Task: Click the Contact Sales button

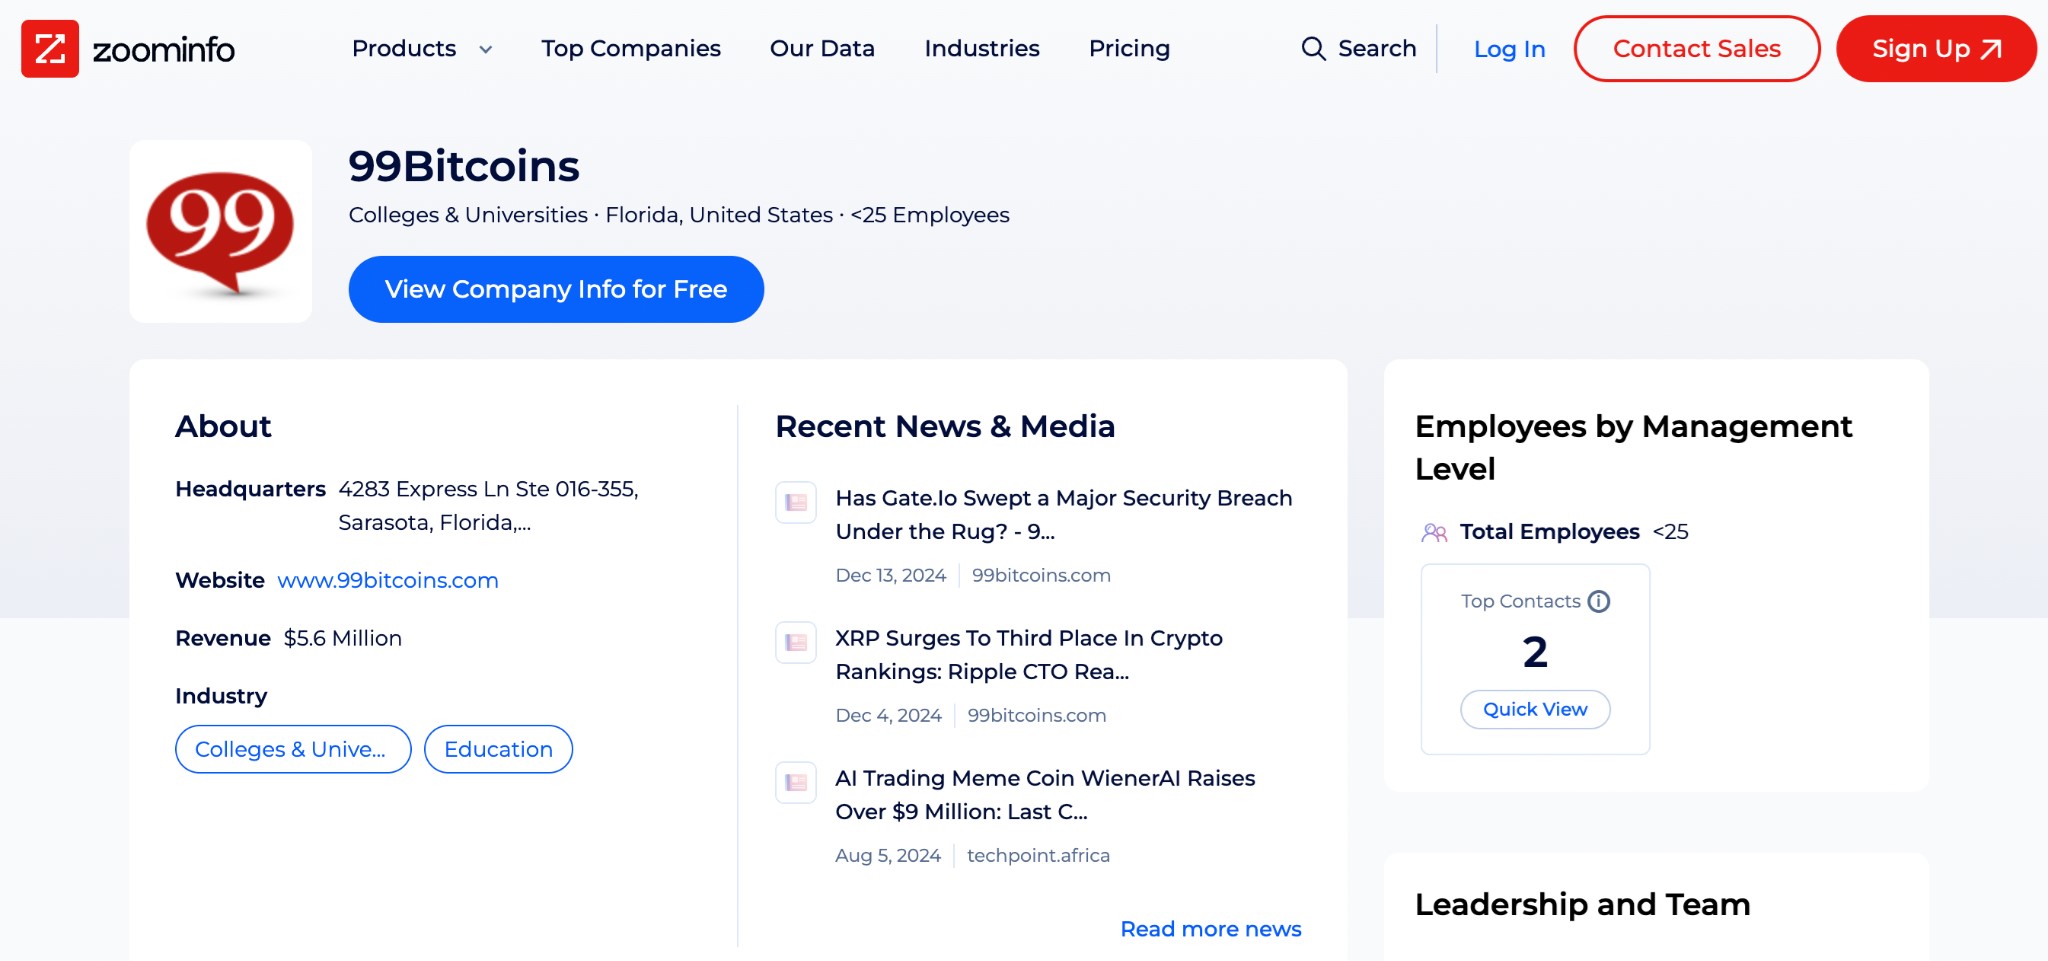Action: pyautogui.click(x=1697, y=48)
